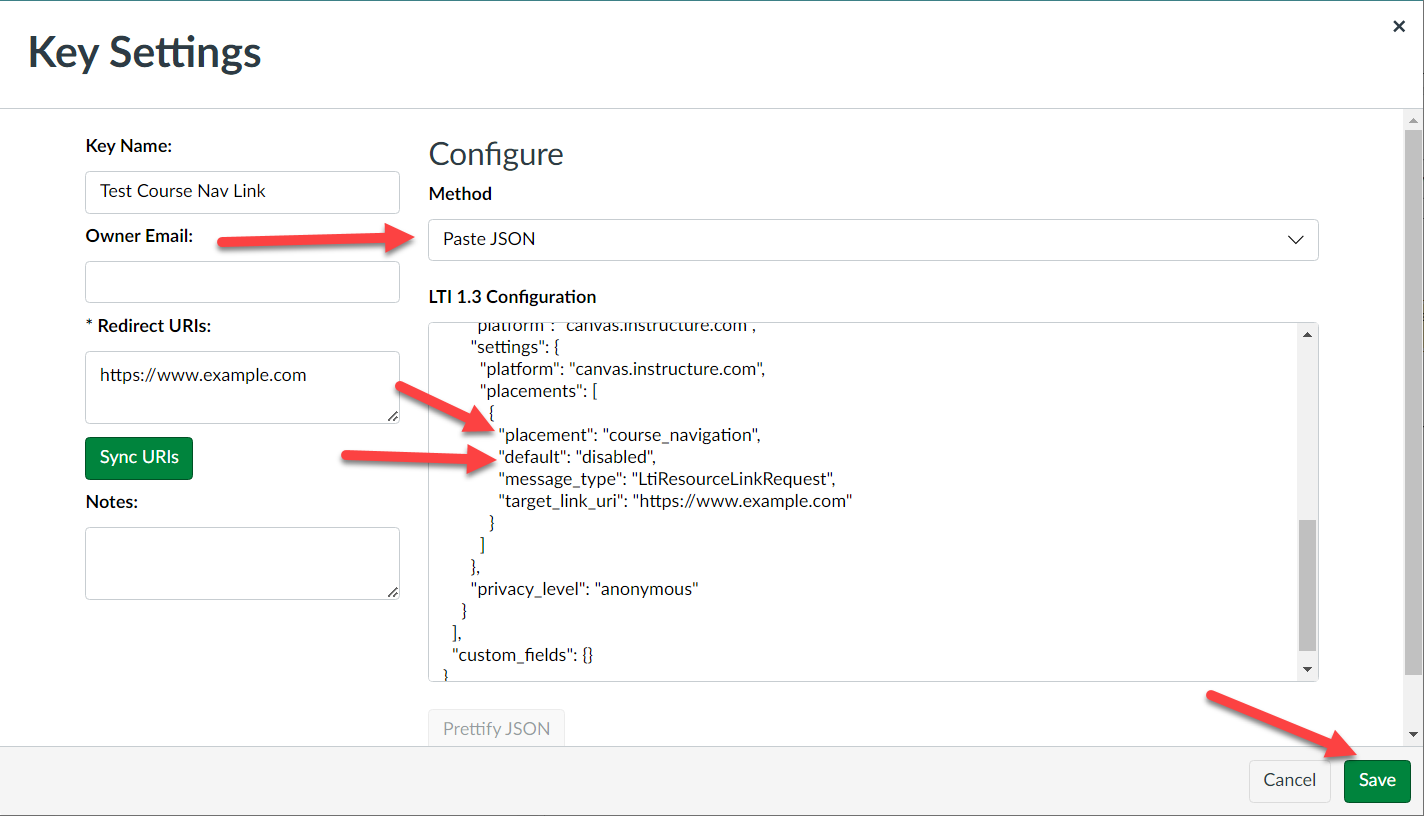Image resolution: width=1424 pixels, height=816 pixels.
Task: Click the up arrow of the dialog scrollbar
Action: click(1412, 120)
